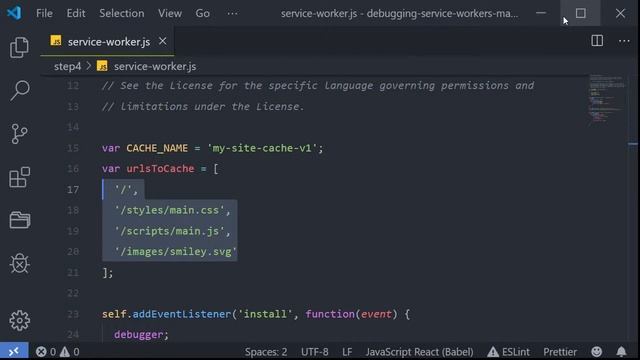
Task: Show warnings count in status bar
Action: [70, 352]
